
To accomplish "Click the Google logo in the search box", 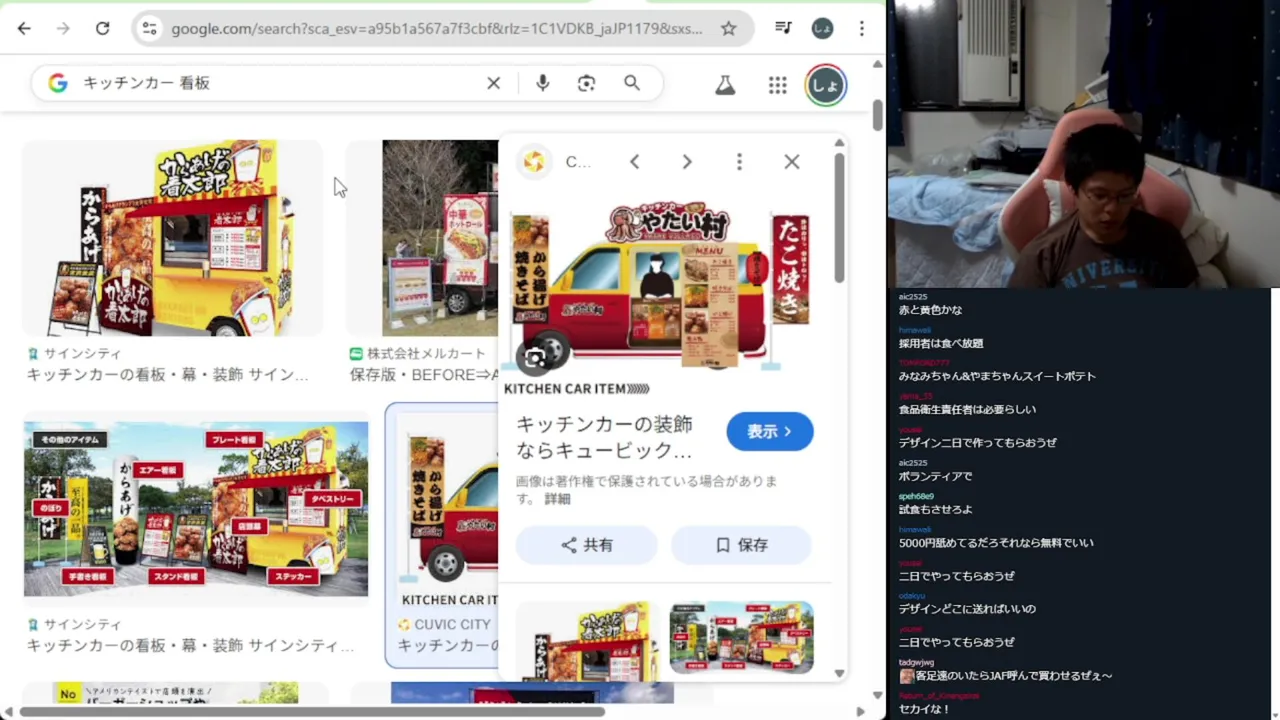I will pyautogui.click(x=58, y=83).
